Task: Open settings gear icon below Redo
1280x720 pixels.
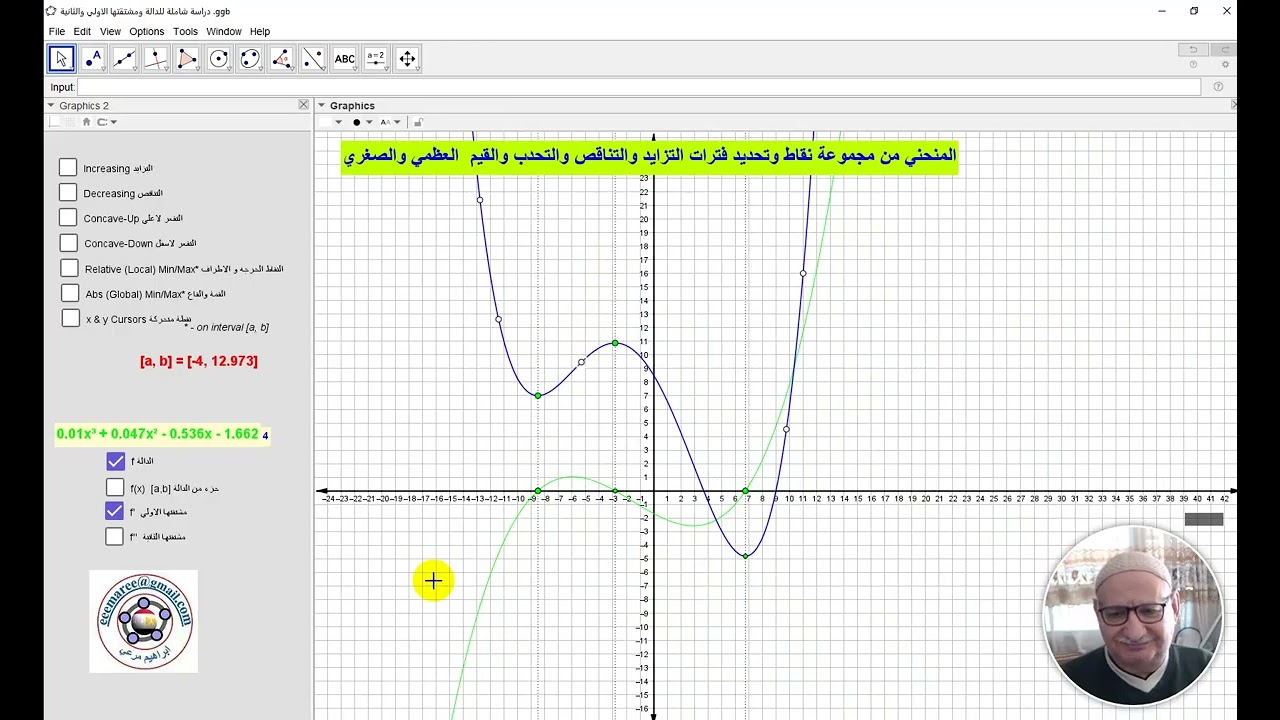Action: (1225, 65)
